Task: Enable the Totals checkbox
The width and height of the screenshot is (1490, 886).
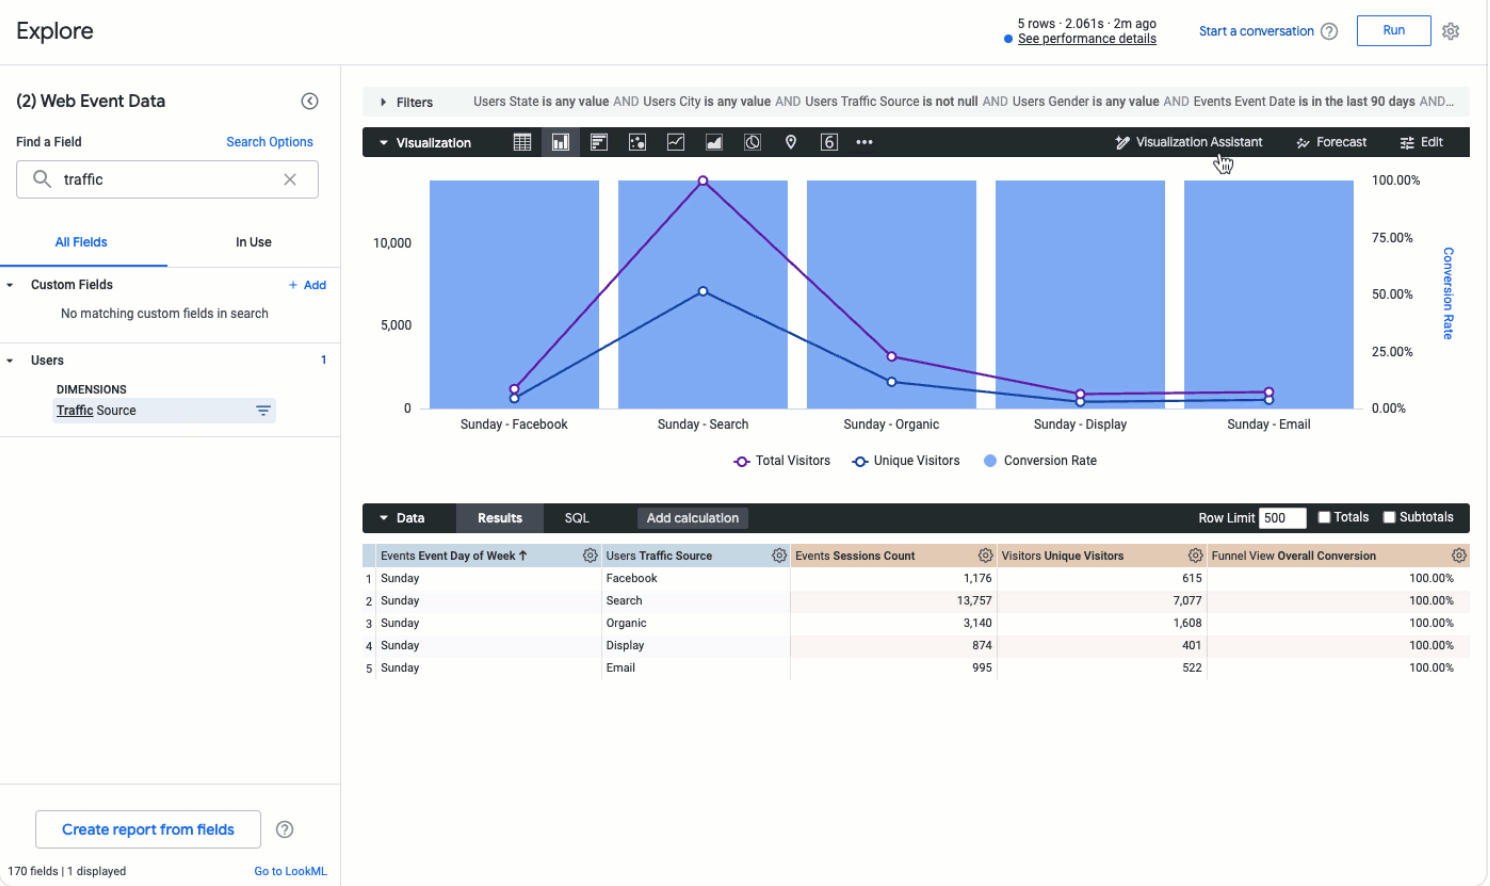Action: tap(1324, 517)
